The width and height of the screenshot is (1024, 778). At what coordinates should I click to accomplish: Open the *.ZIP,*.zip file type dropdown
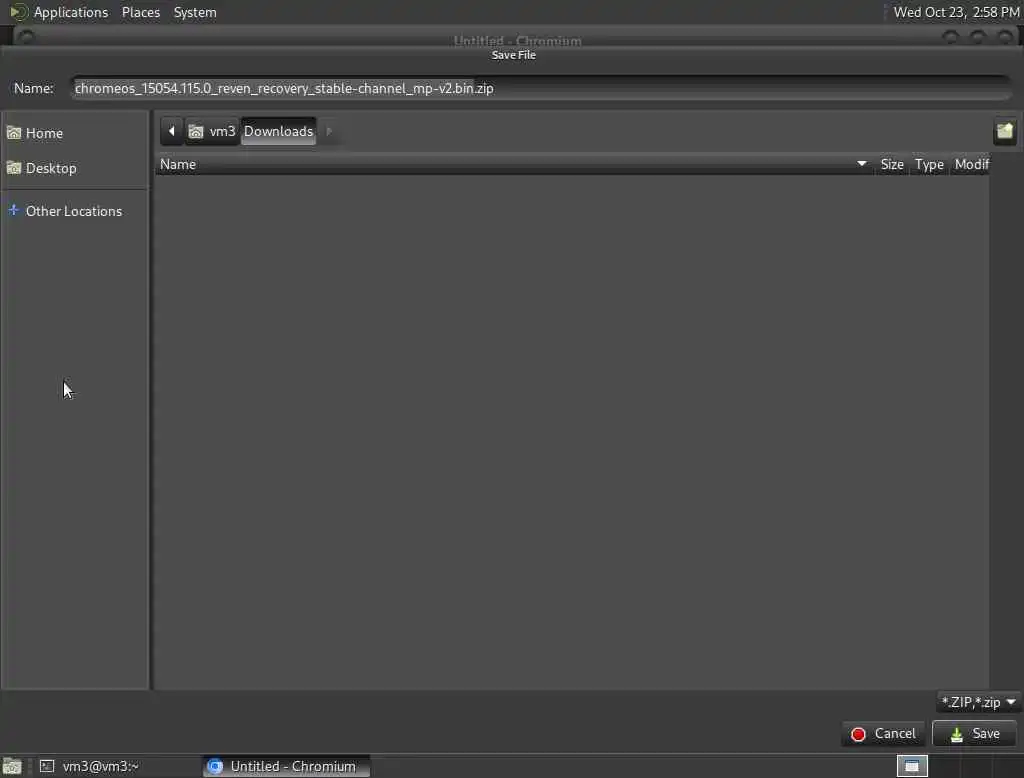[x=978, y=702]
